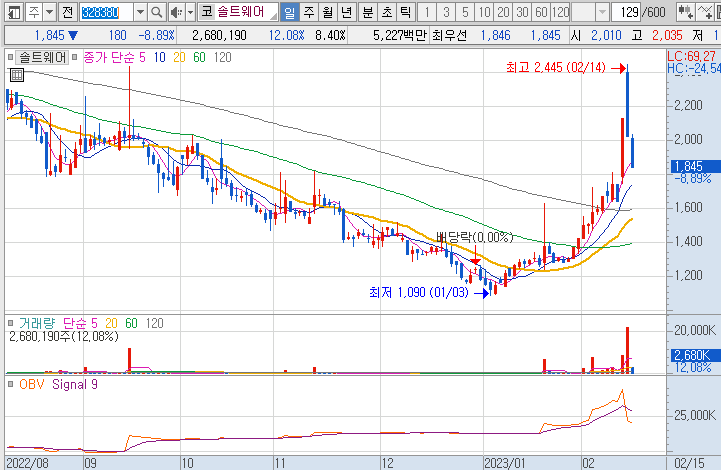Screen dimensions: 721x470
Task: Click the 거래량 volume indicator label
Action: pos(37,323)
